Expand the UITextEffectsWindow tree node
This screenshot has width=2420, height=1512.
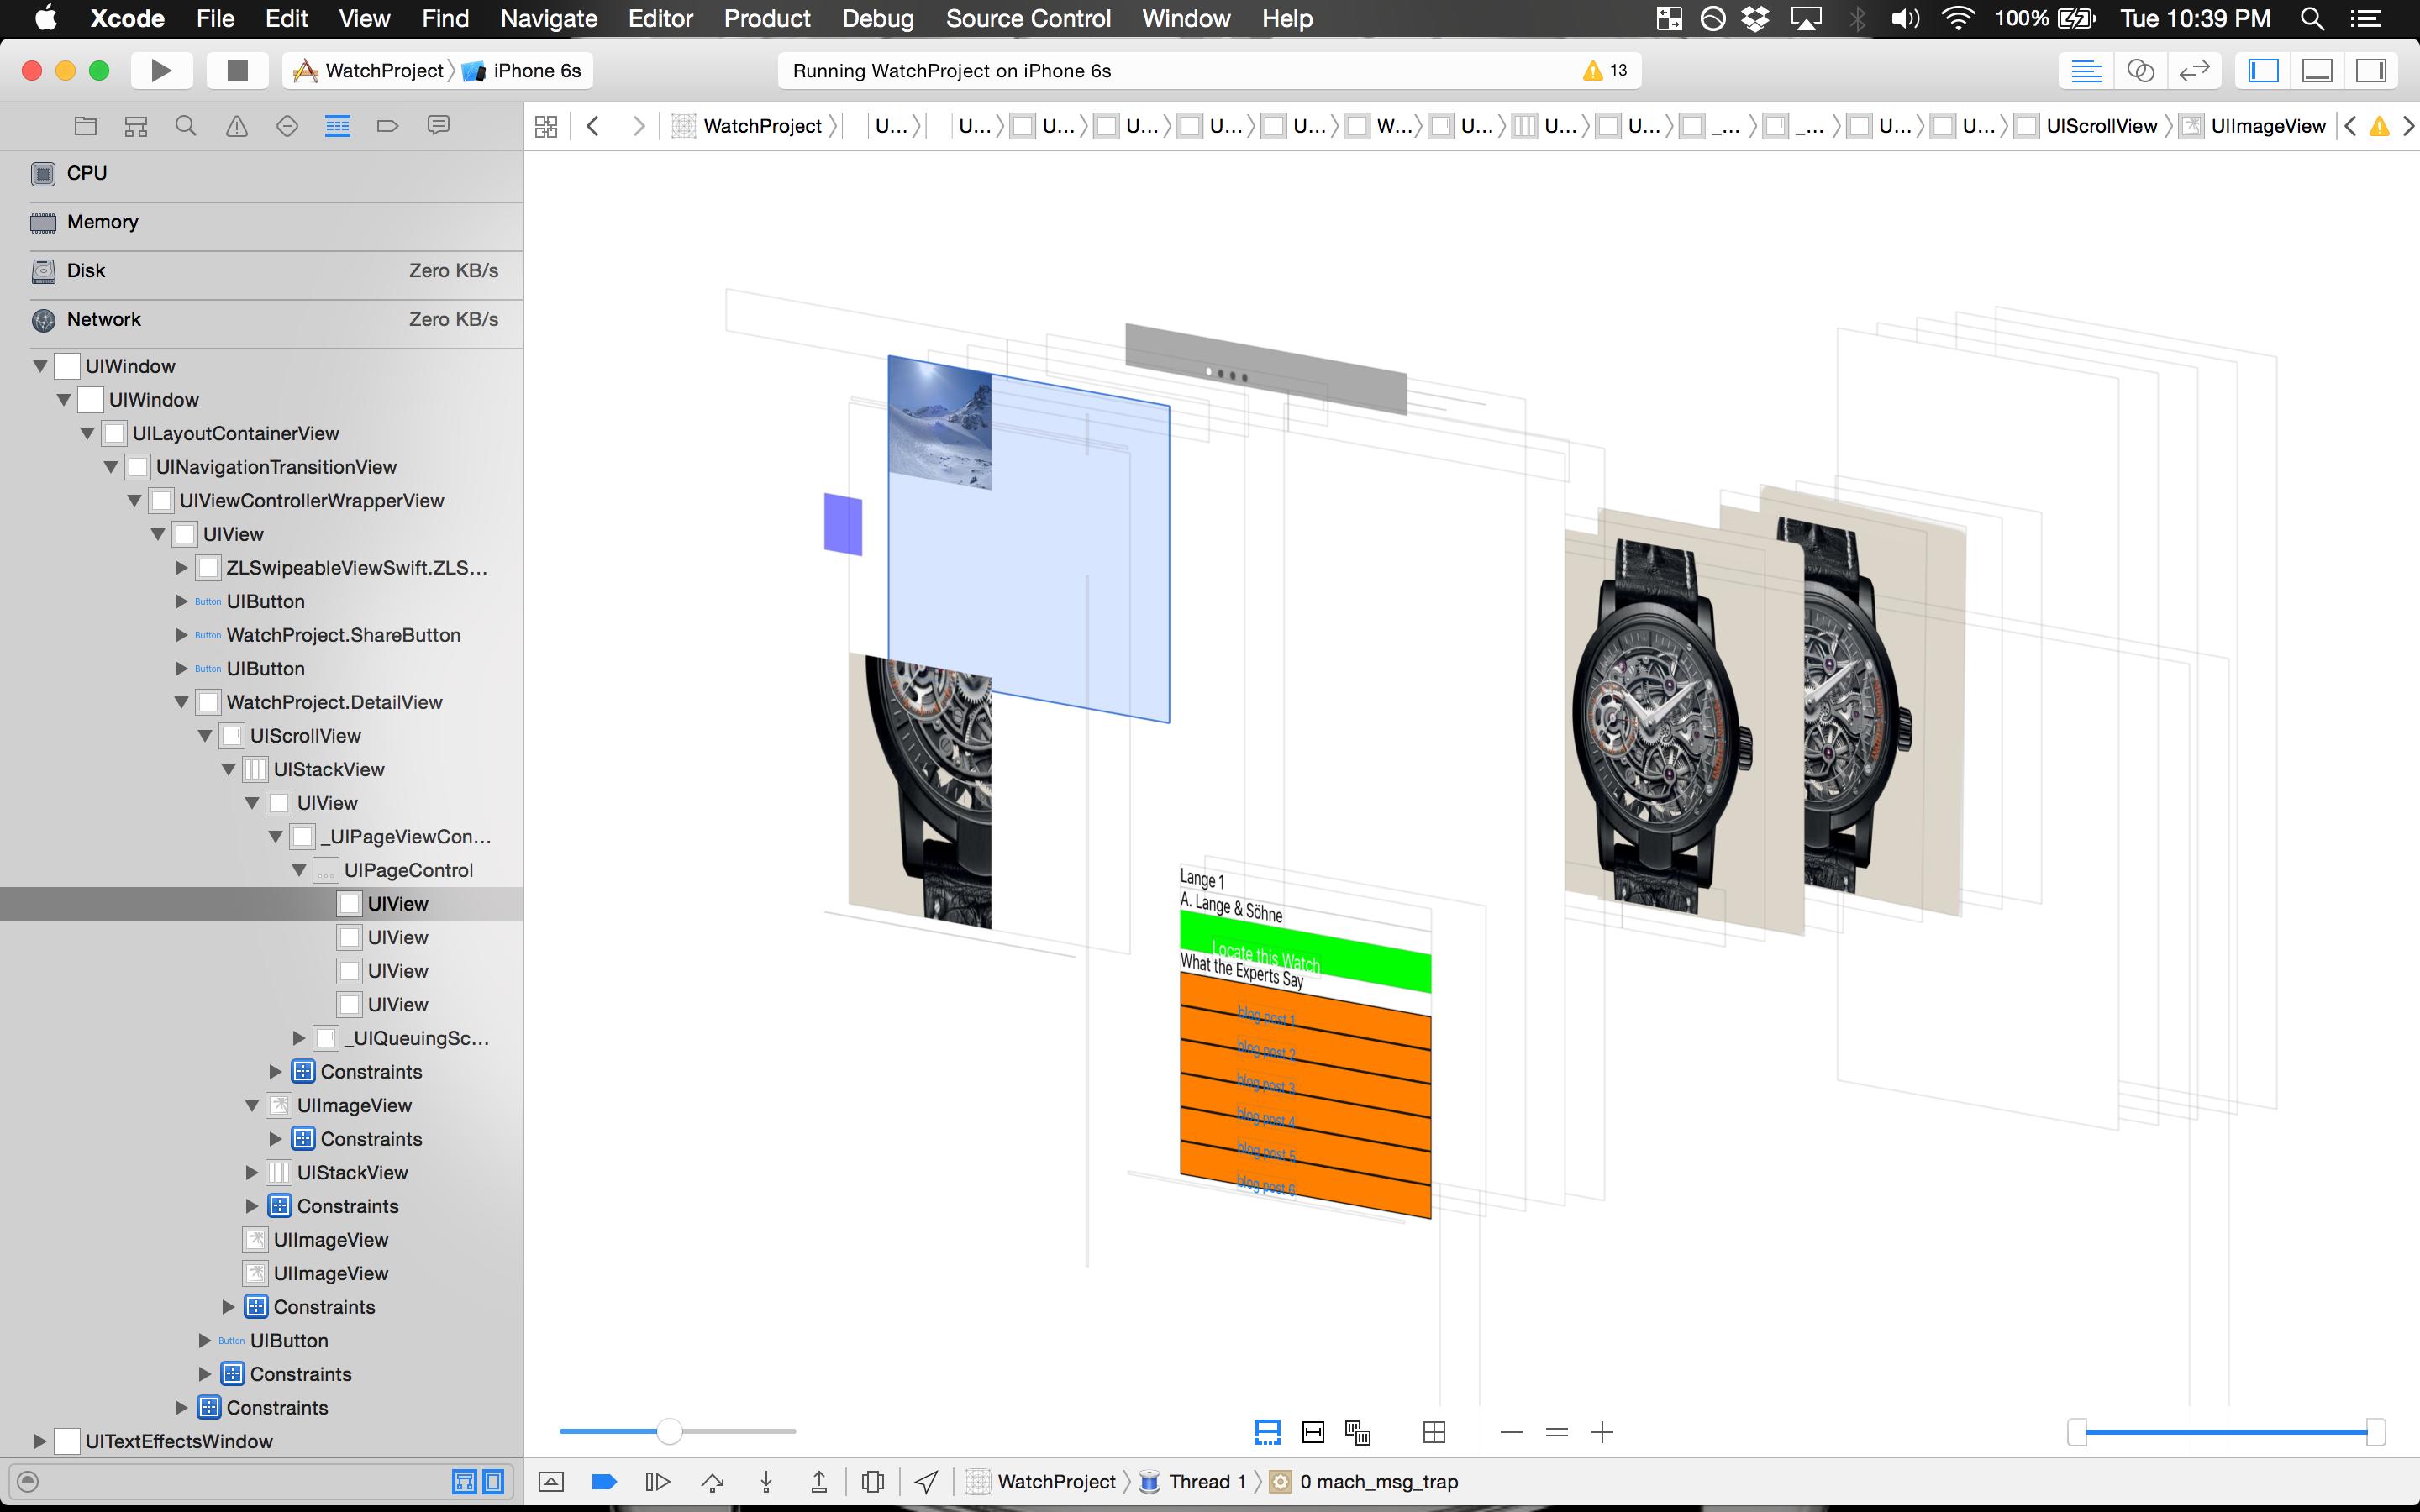[40, 1441]
